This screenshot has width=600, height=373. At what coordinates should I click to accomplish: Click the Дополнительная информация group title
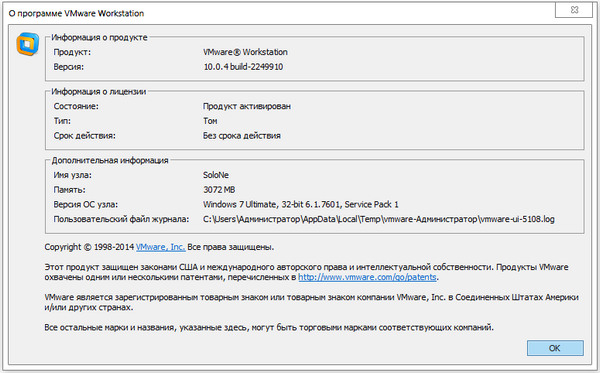pos(110,161)
